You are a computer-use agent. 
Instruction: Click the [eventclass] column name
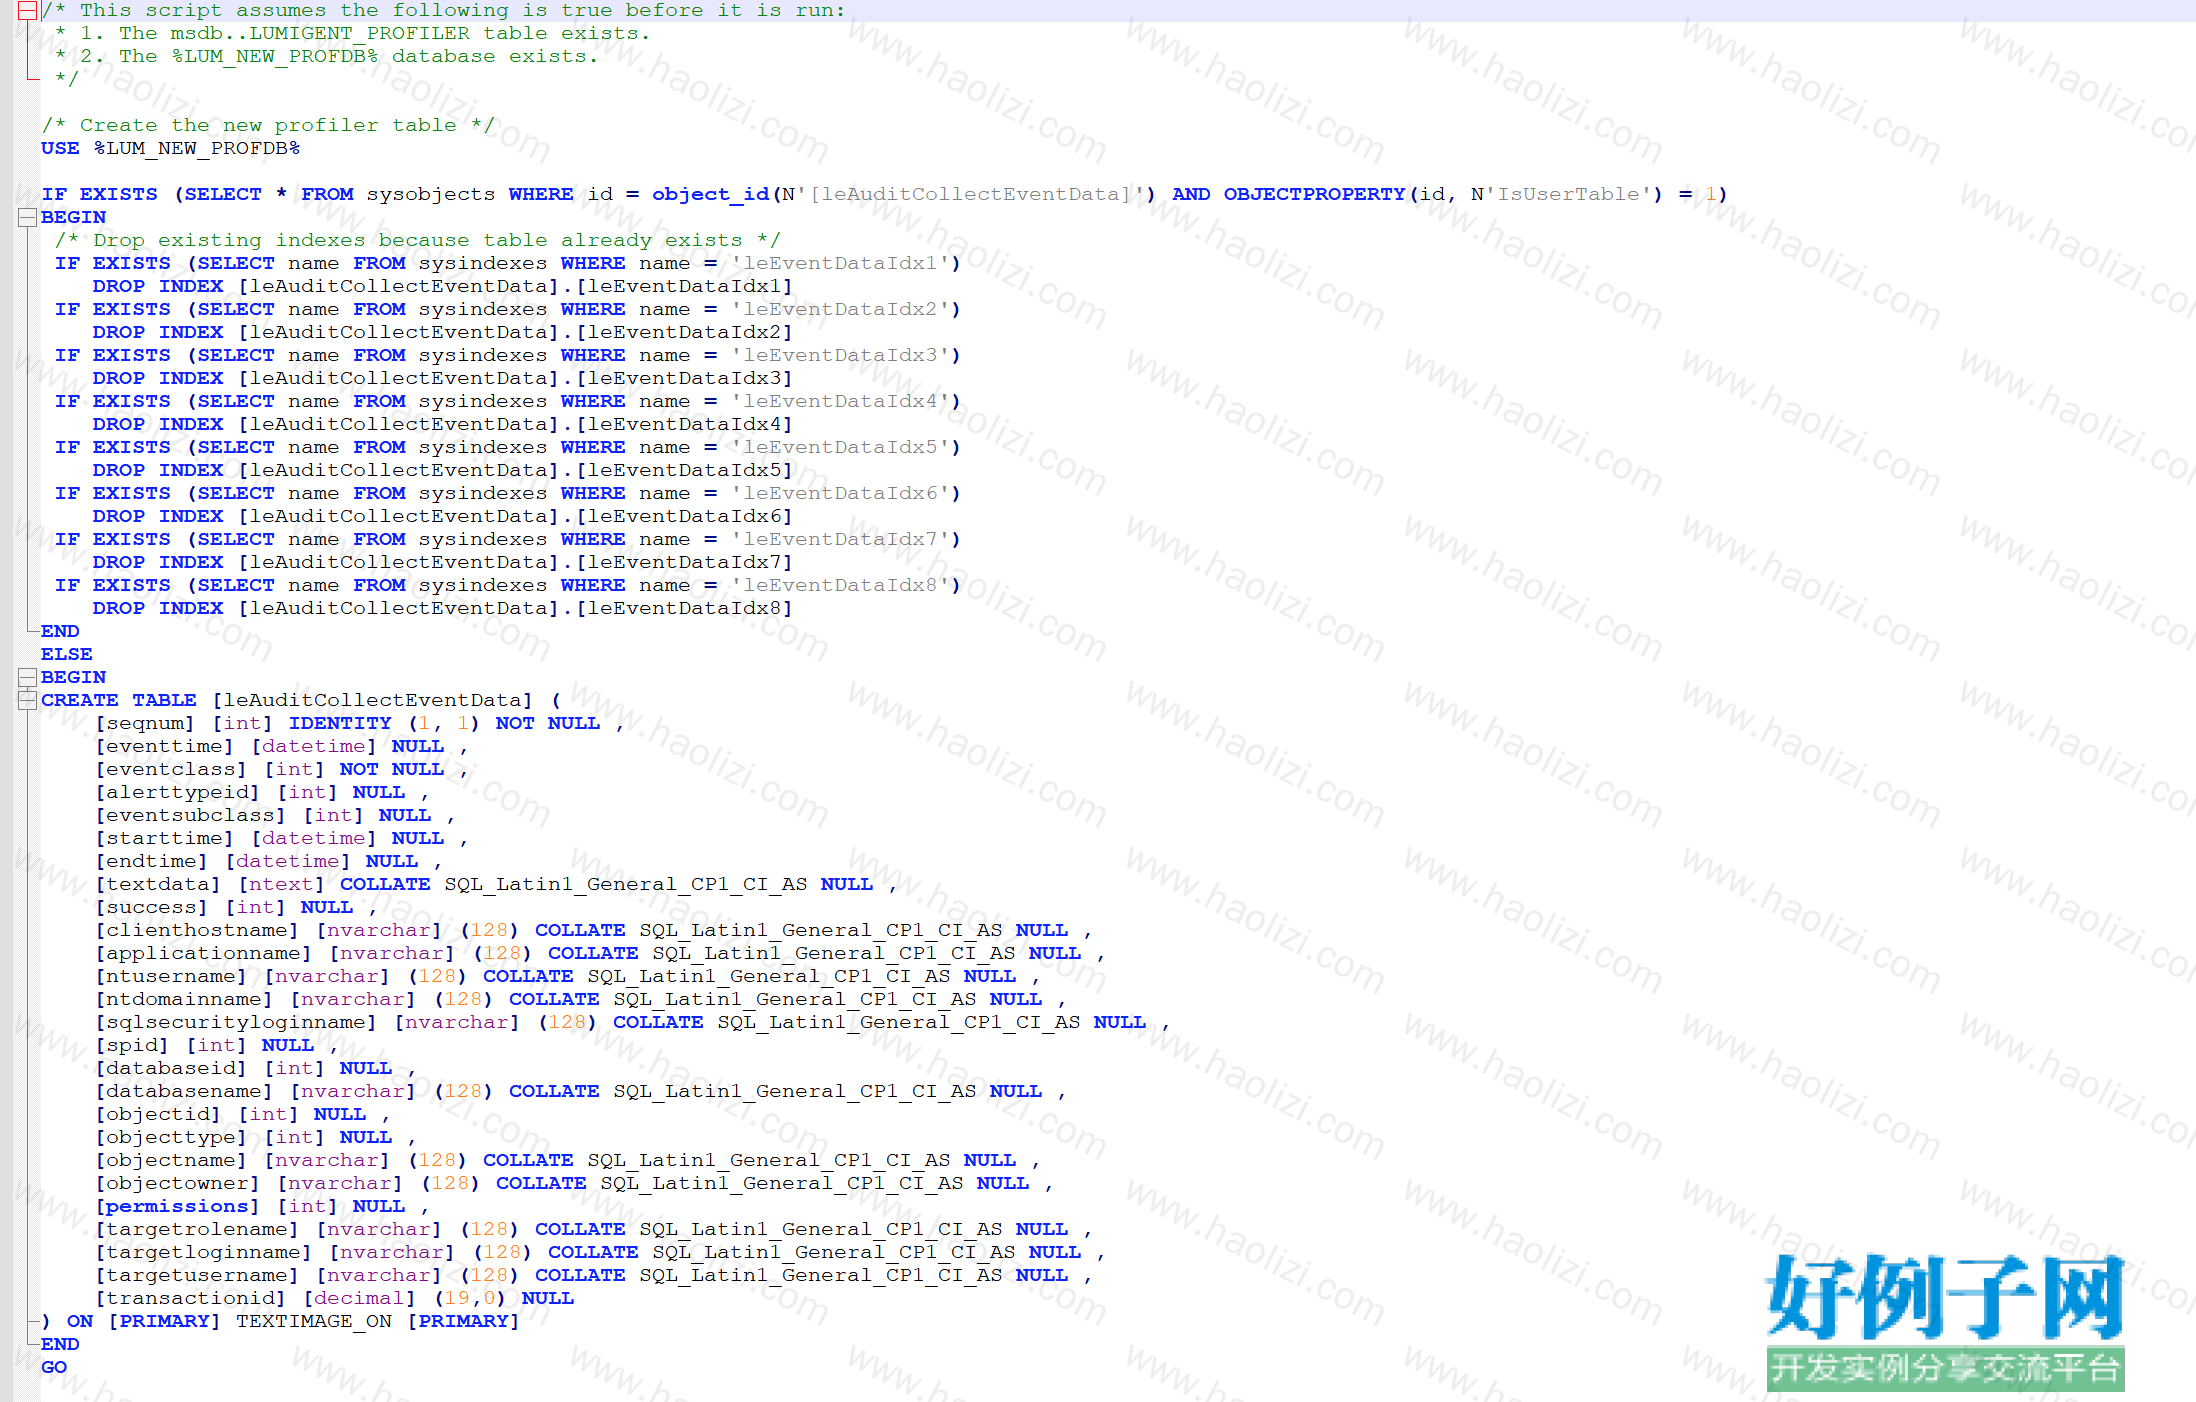[x=171, y=769]
